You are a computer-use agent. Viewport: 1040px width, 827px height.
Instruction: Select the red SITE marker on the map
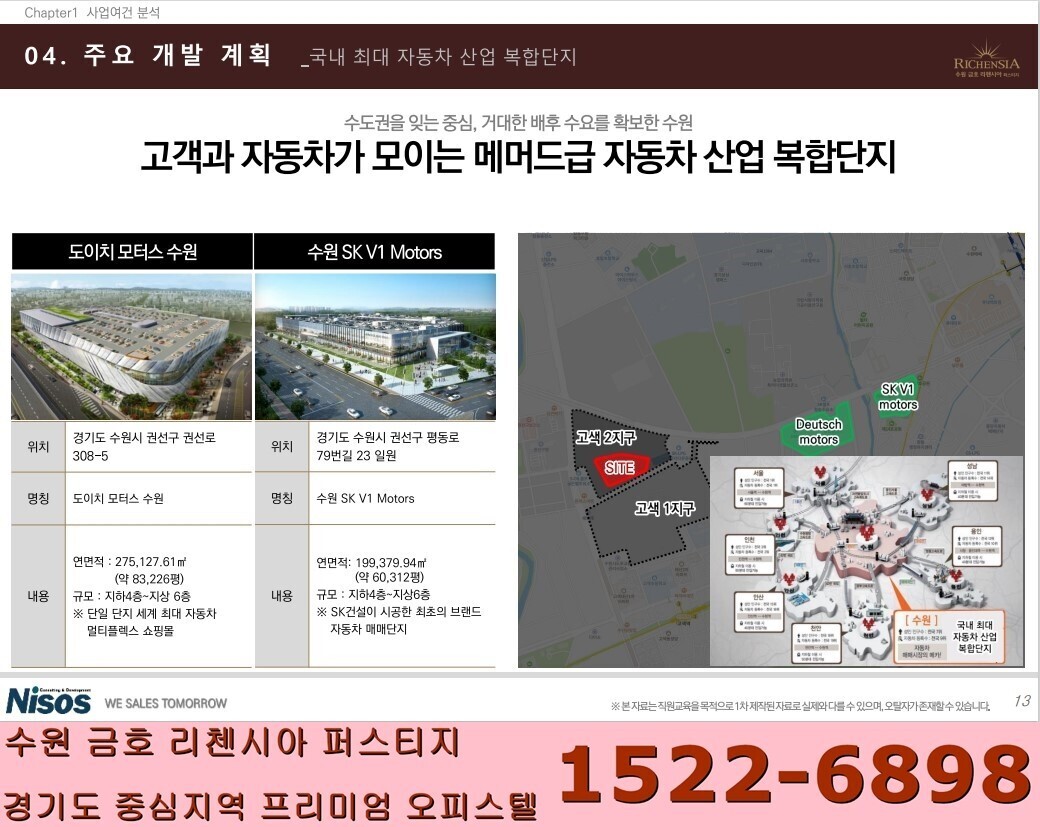click(x=619, y=468)
